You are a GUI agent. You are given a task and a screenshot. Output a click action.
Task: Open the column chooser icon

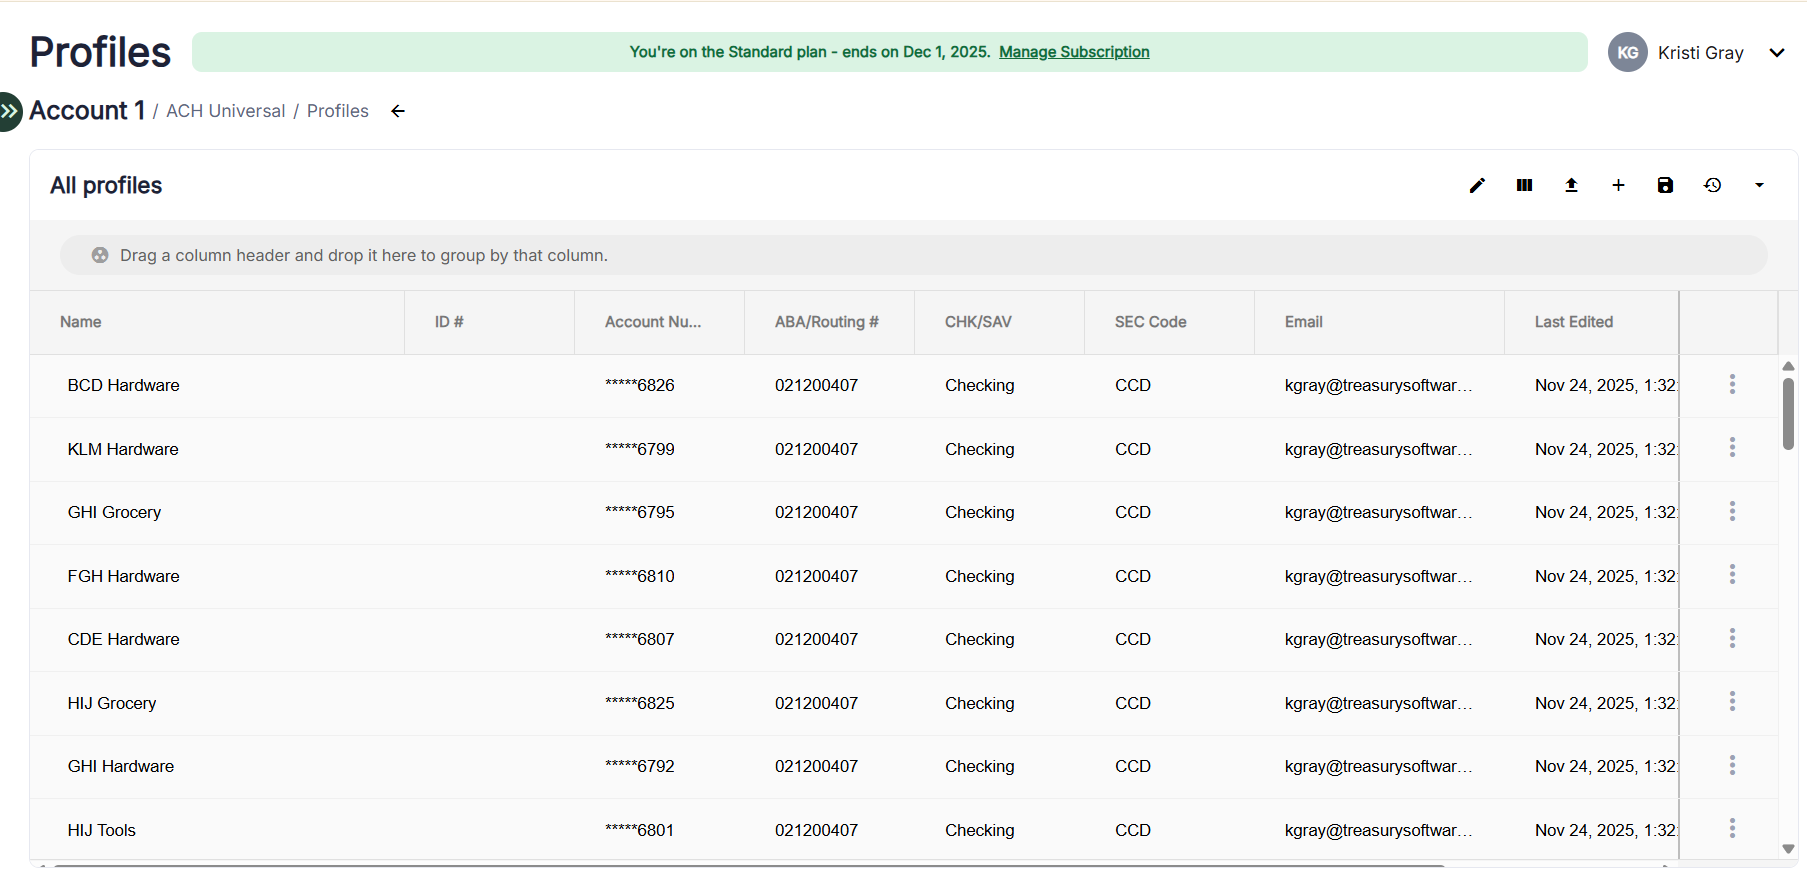coord(1524,185)
